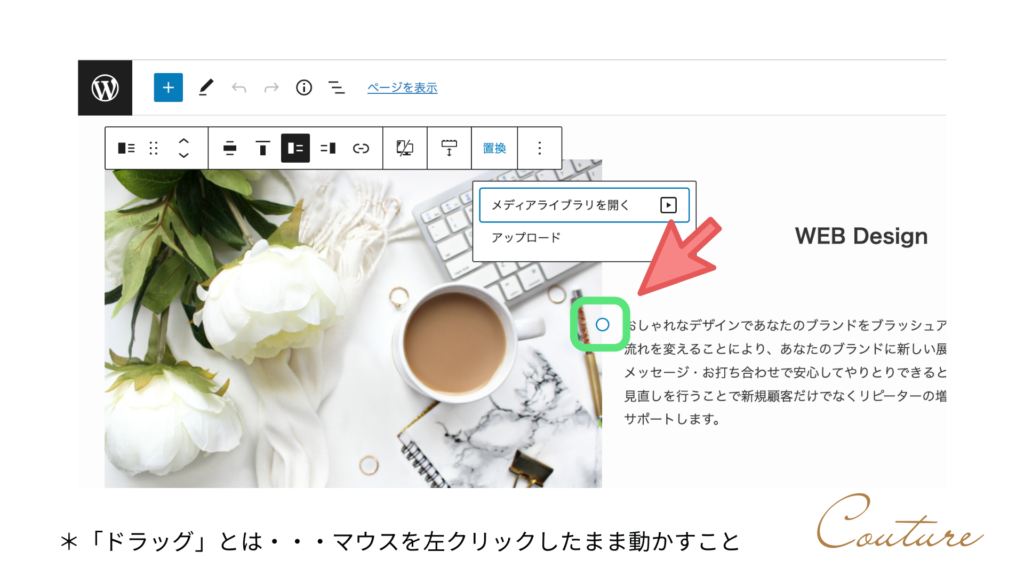
Task: Click the Media & Text block type icon
Action: coord(126,148)
